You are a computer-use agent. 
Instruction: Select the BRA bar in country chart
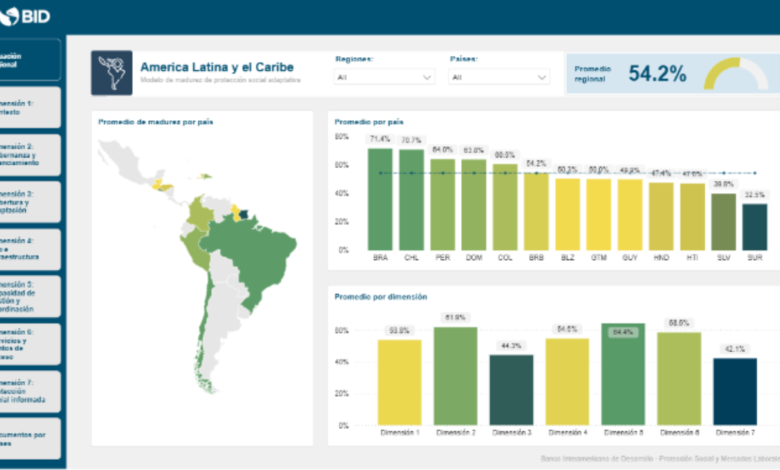(x=380, y=198)
